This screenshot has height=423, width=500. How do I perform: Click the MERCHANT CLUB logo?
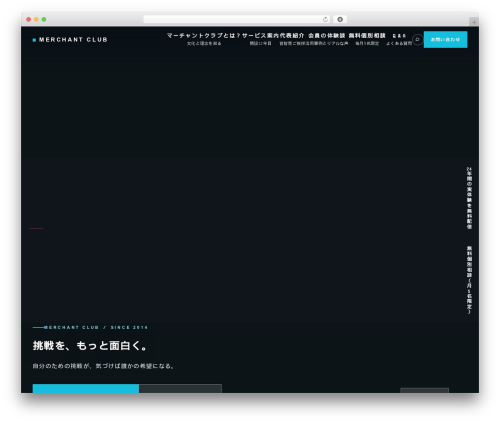[70, 40]
